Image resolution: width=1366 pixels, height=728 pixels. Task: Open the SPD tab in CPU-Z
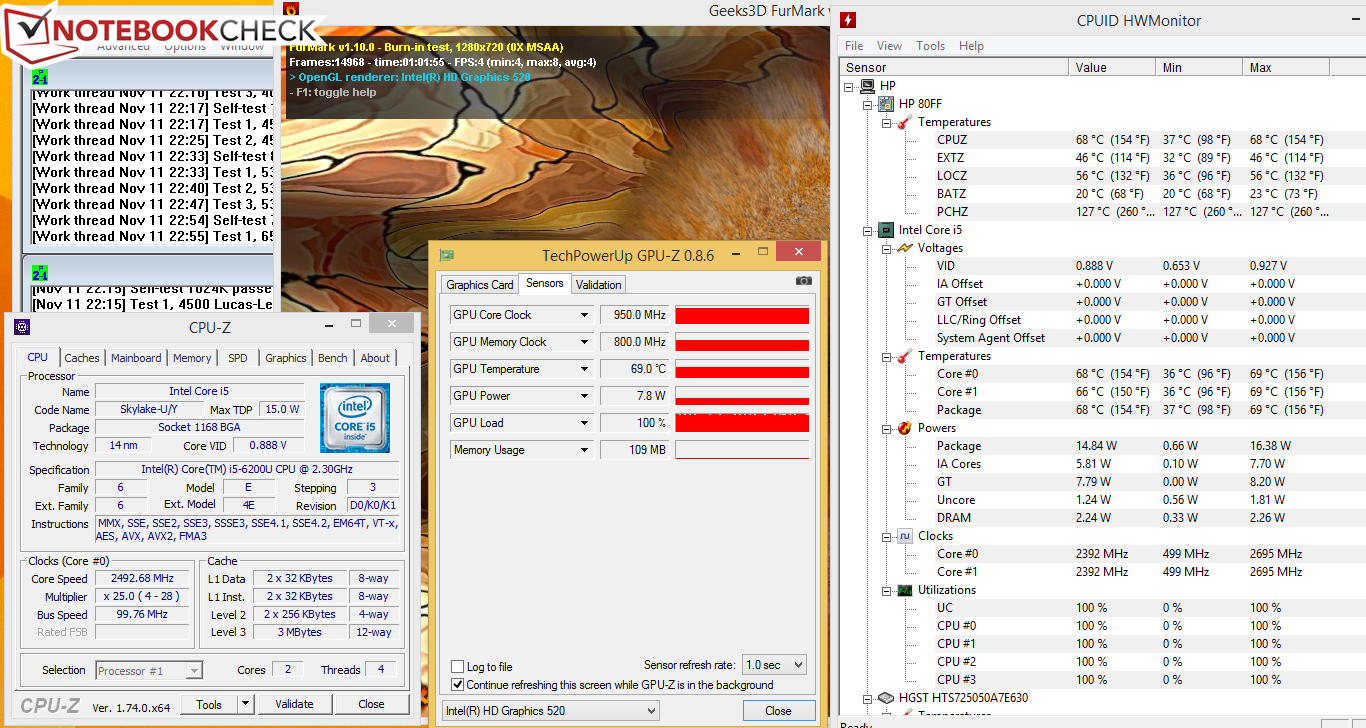tap(238, 358)
